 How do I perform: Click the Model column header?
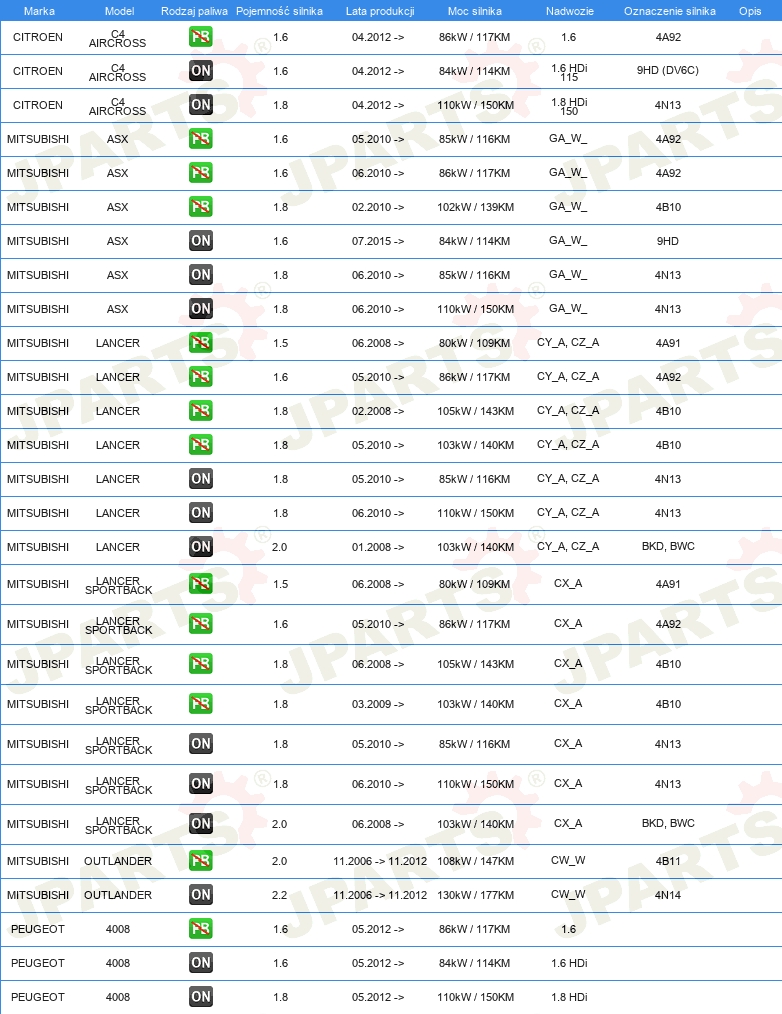(120, 11)
